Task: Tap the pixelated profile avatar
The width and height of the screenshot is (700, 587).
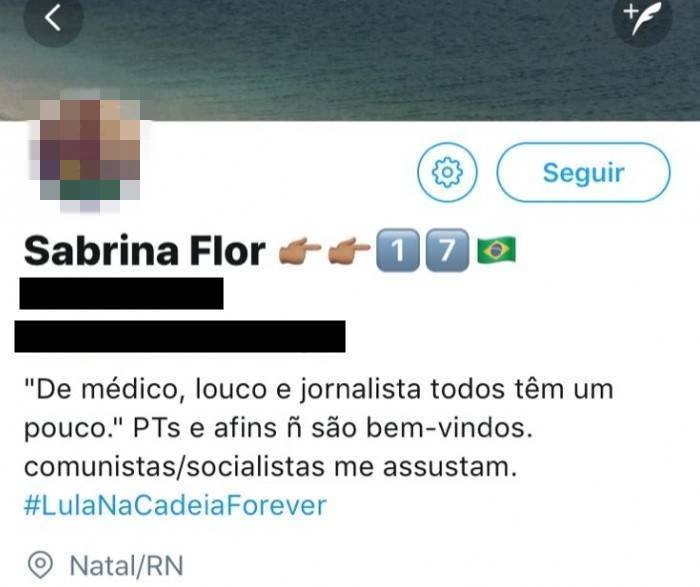Action: [x=89, y=150]
